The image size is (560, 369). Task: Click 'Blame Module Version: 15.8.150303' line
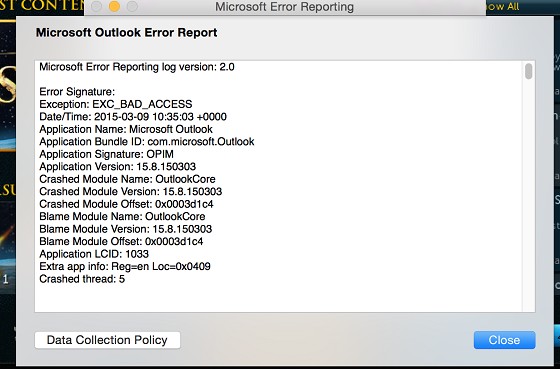[126, 229]
